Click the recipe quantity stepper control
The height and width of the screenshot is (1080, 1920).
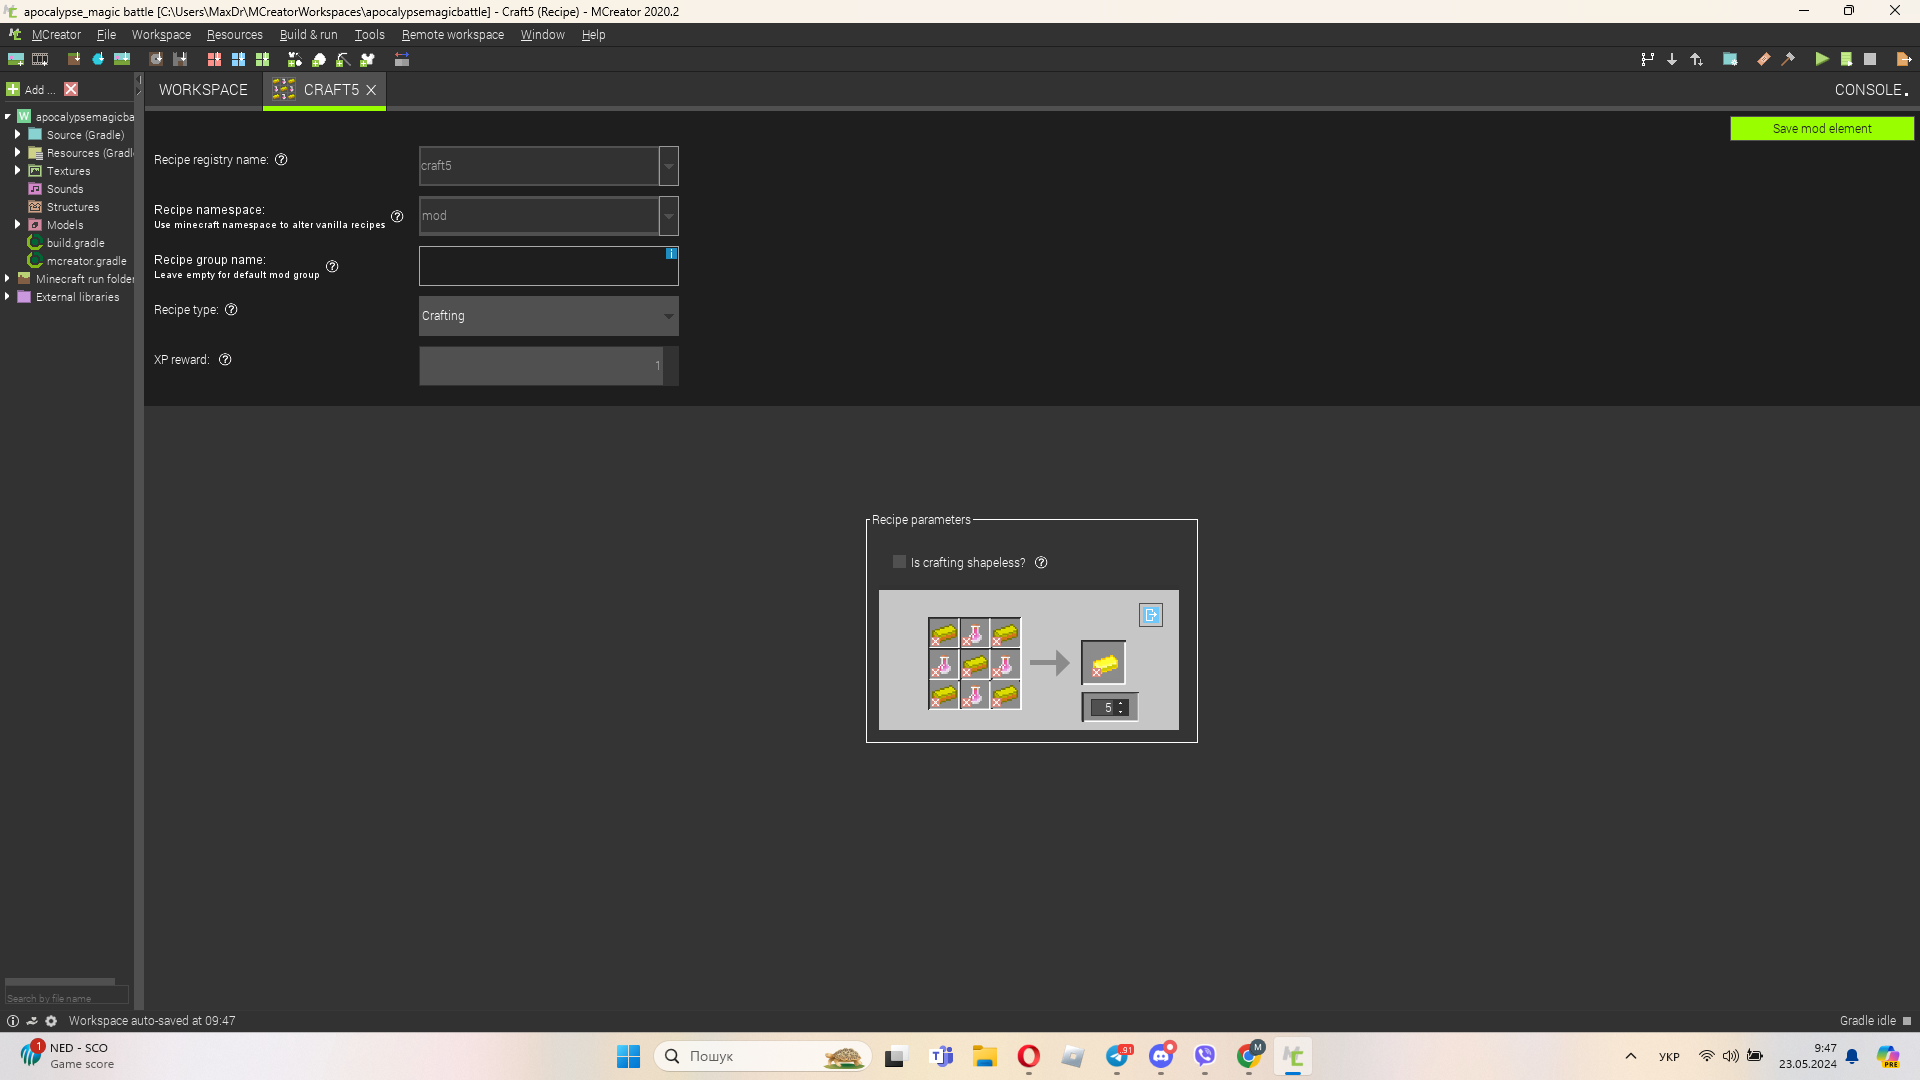1108,707
